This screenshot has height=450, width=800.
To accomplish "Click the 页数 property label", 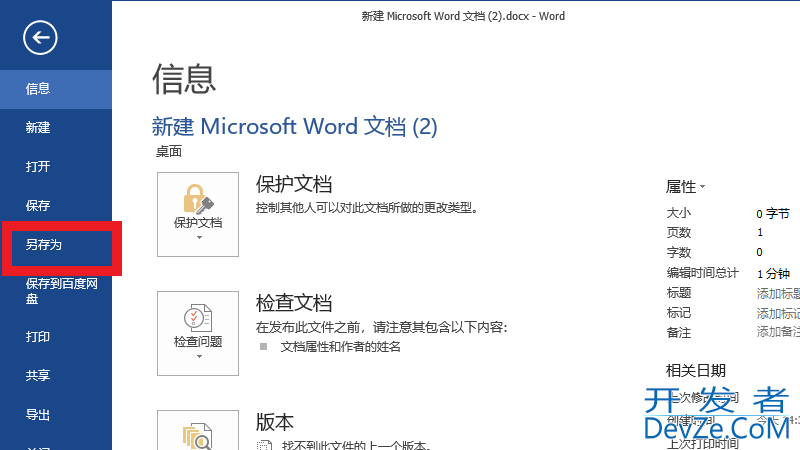I will 679,233.
